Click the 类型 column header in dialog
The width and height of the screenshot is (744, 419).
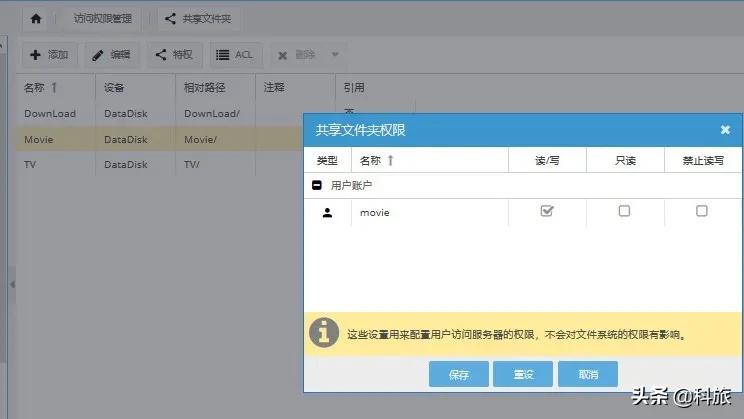click(327, 160)
